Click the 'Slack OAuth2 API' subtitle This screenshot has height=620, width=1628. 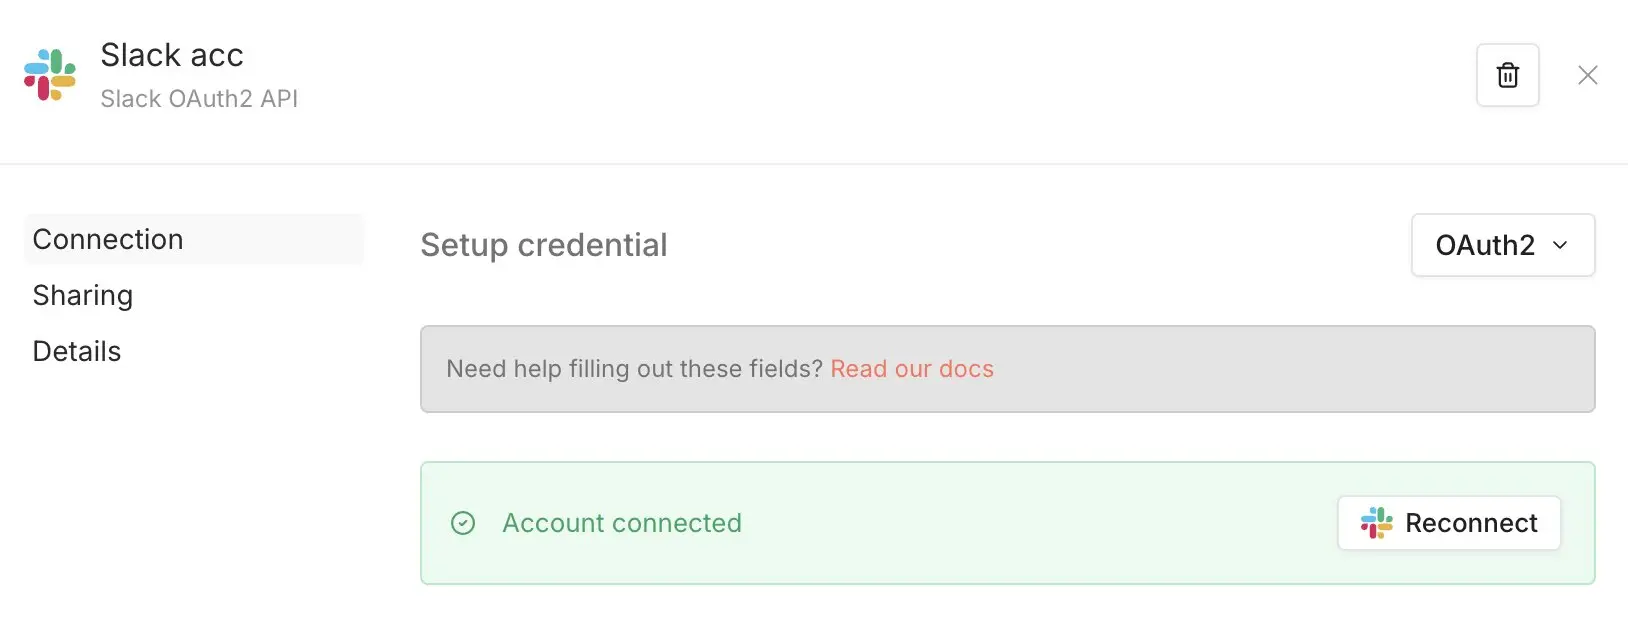click(x=199, y=99)
